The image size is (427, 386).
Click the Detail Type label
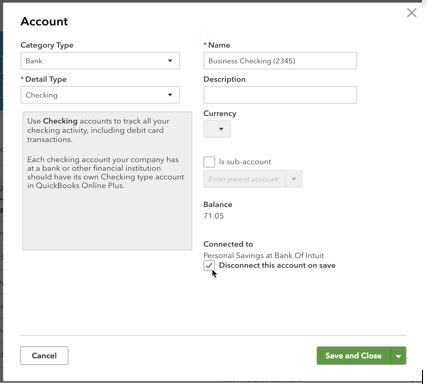coord(46,79)
